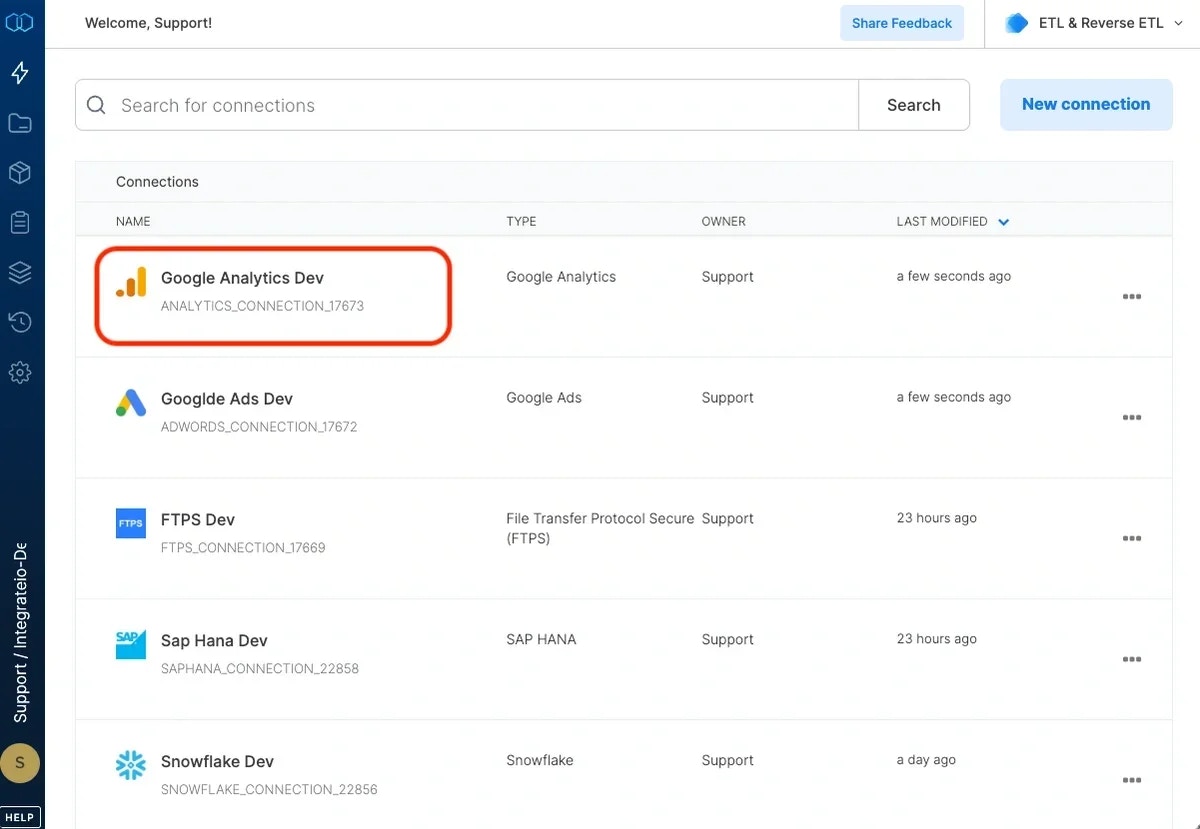Open the ETL & Reverse ETL dropdown
The height and width of the screenshot is (829, 1200).
(x=1092, y=22)
